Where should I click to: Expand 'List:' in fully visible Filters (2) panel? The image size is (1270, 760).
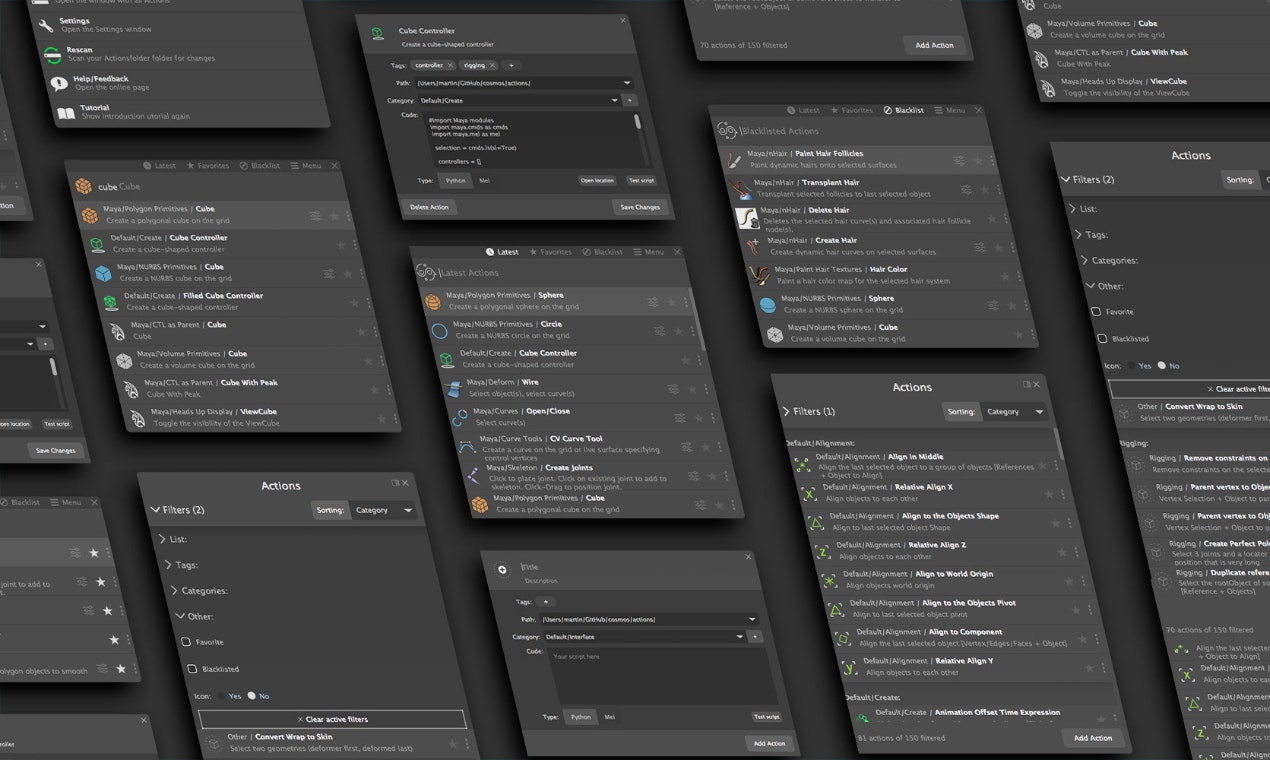[x=163, y=539]
